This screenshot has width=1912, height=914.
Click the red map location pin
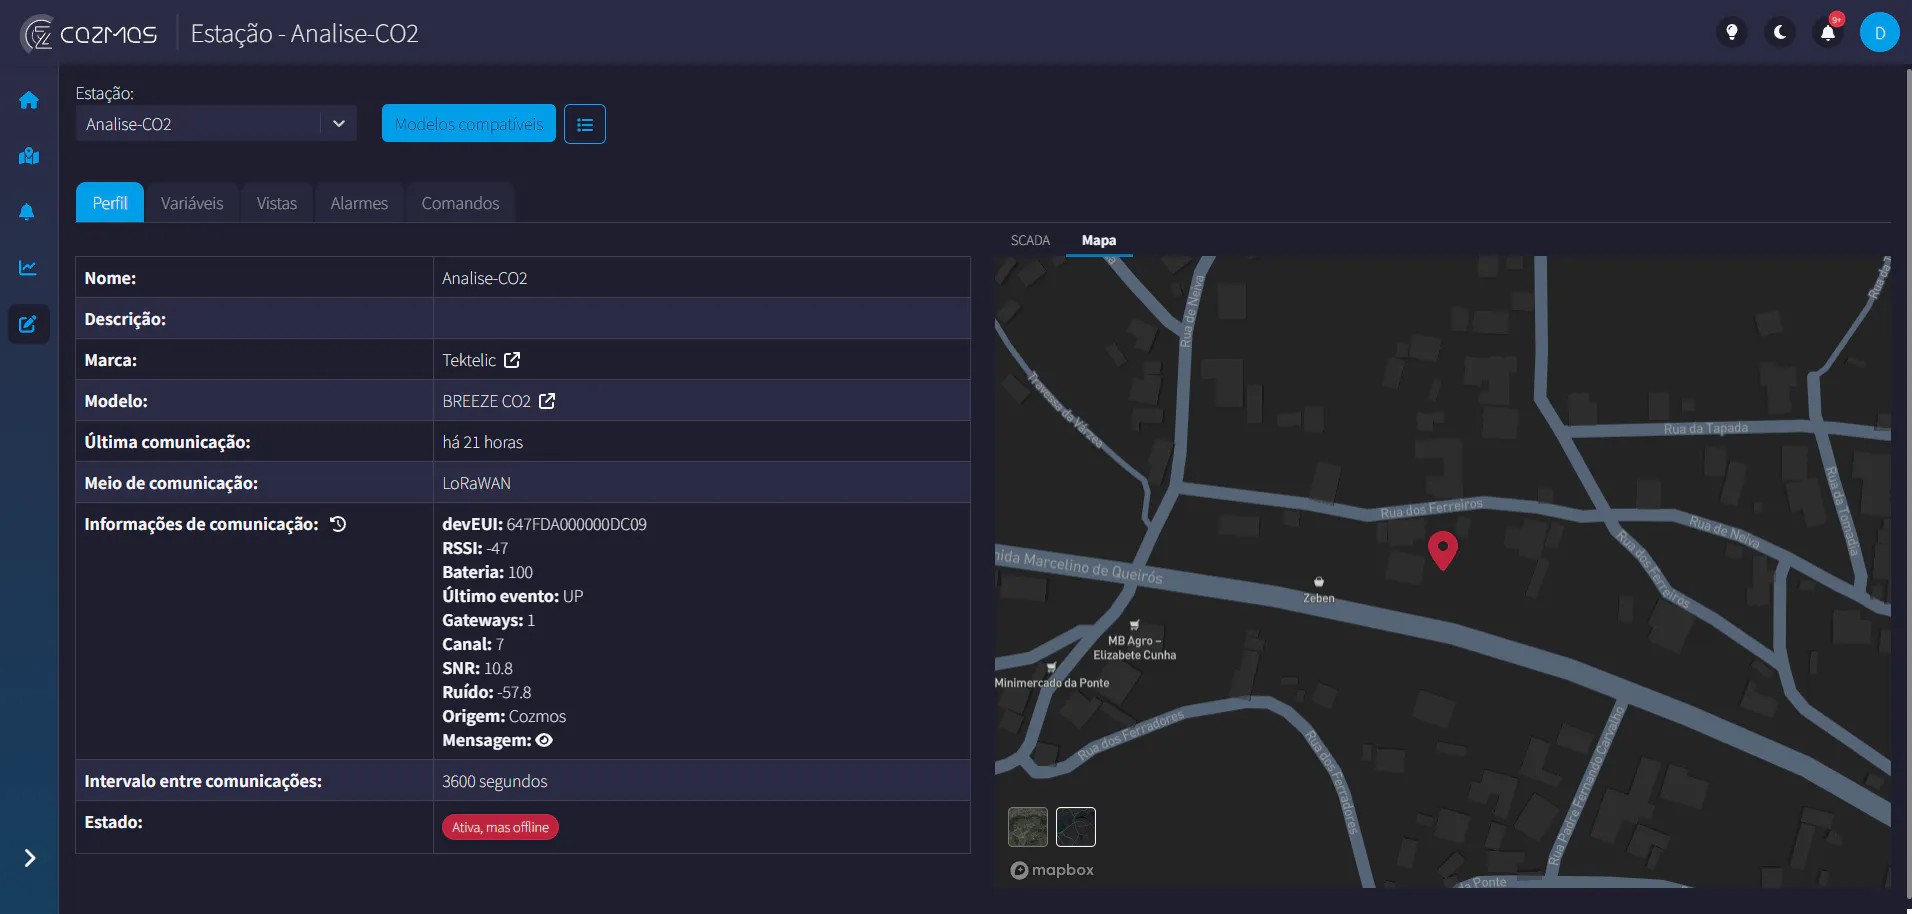(1442, 550)
